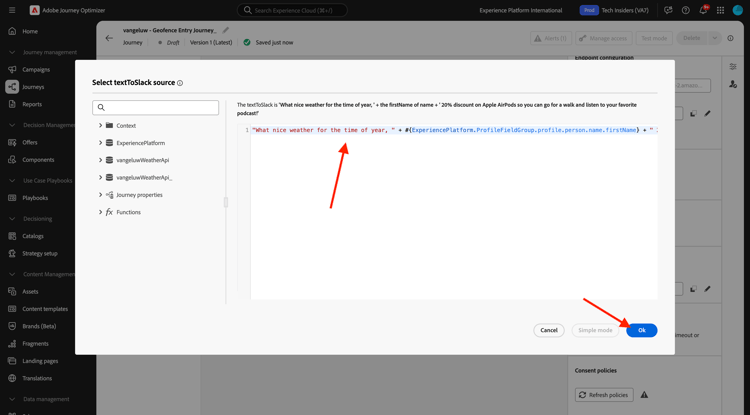Image resolution: width=750 pixels, height=415 pixels.
Task: Open the dropdown arrow next to Delete
Action: (x=715, y=38)
